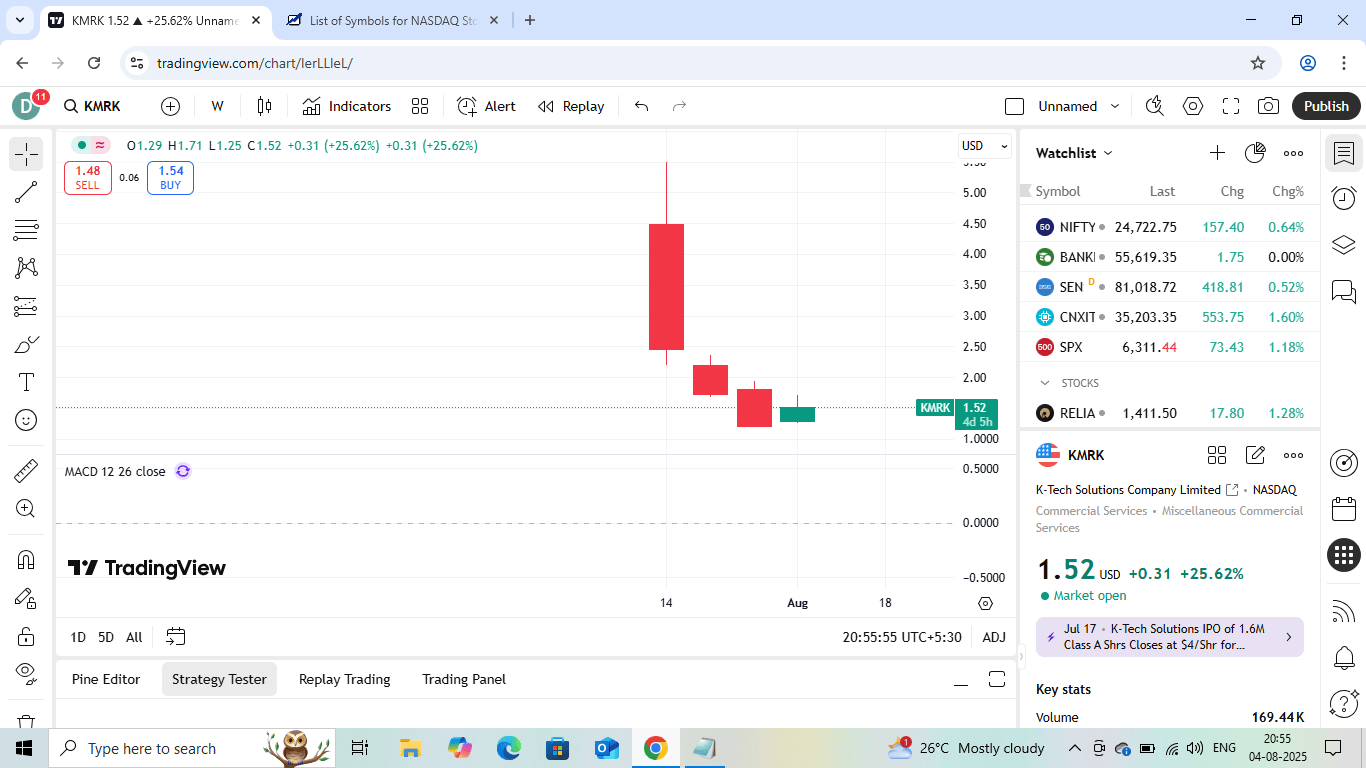Select the All date range
1366x768 pixels.
(134, 637)
